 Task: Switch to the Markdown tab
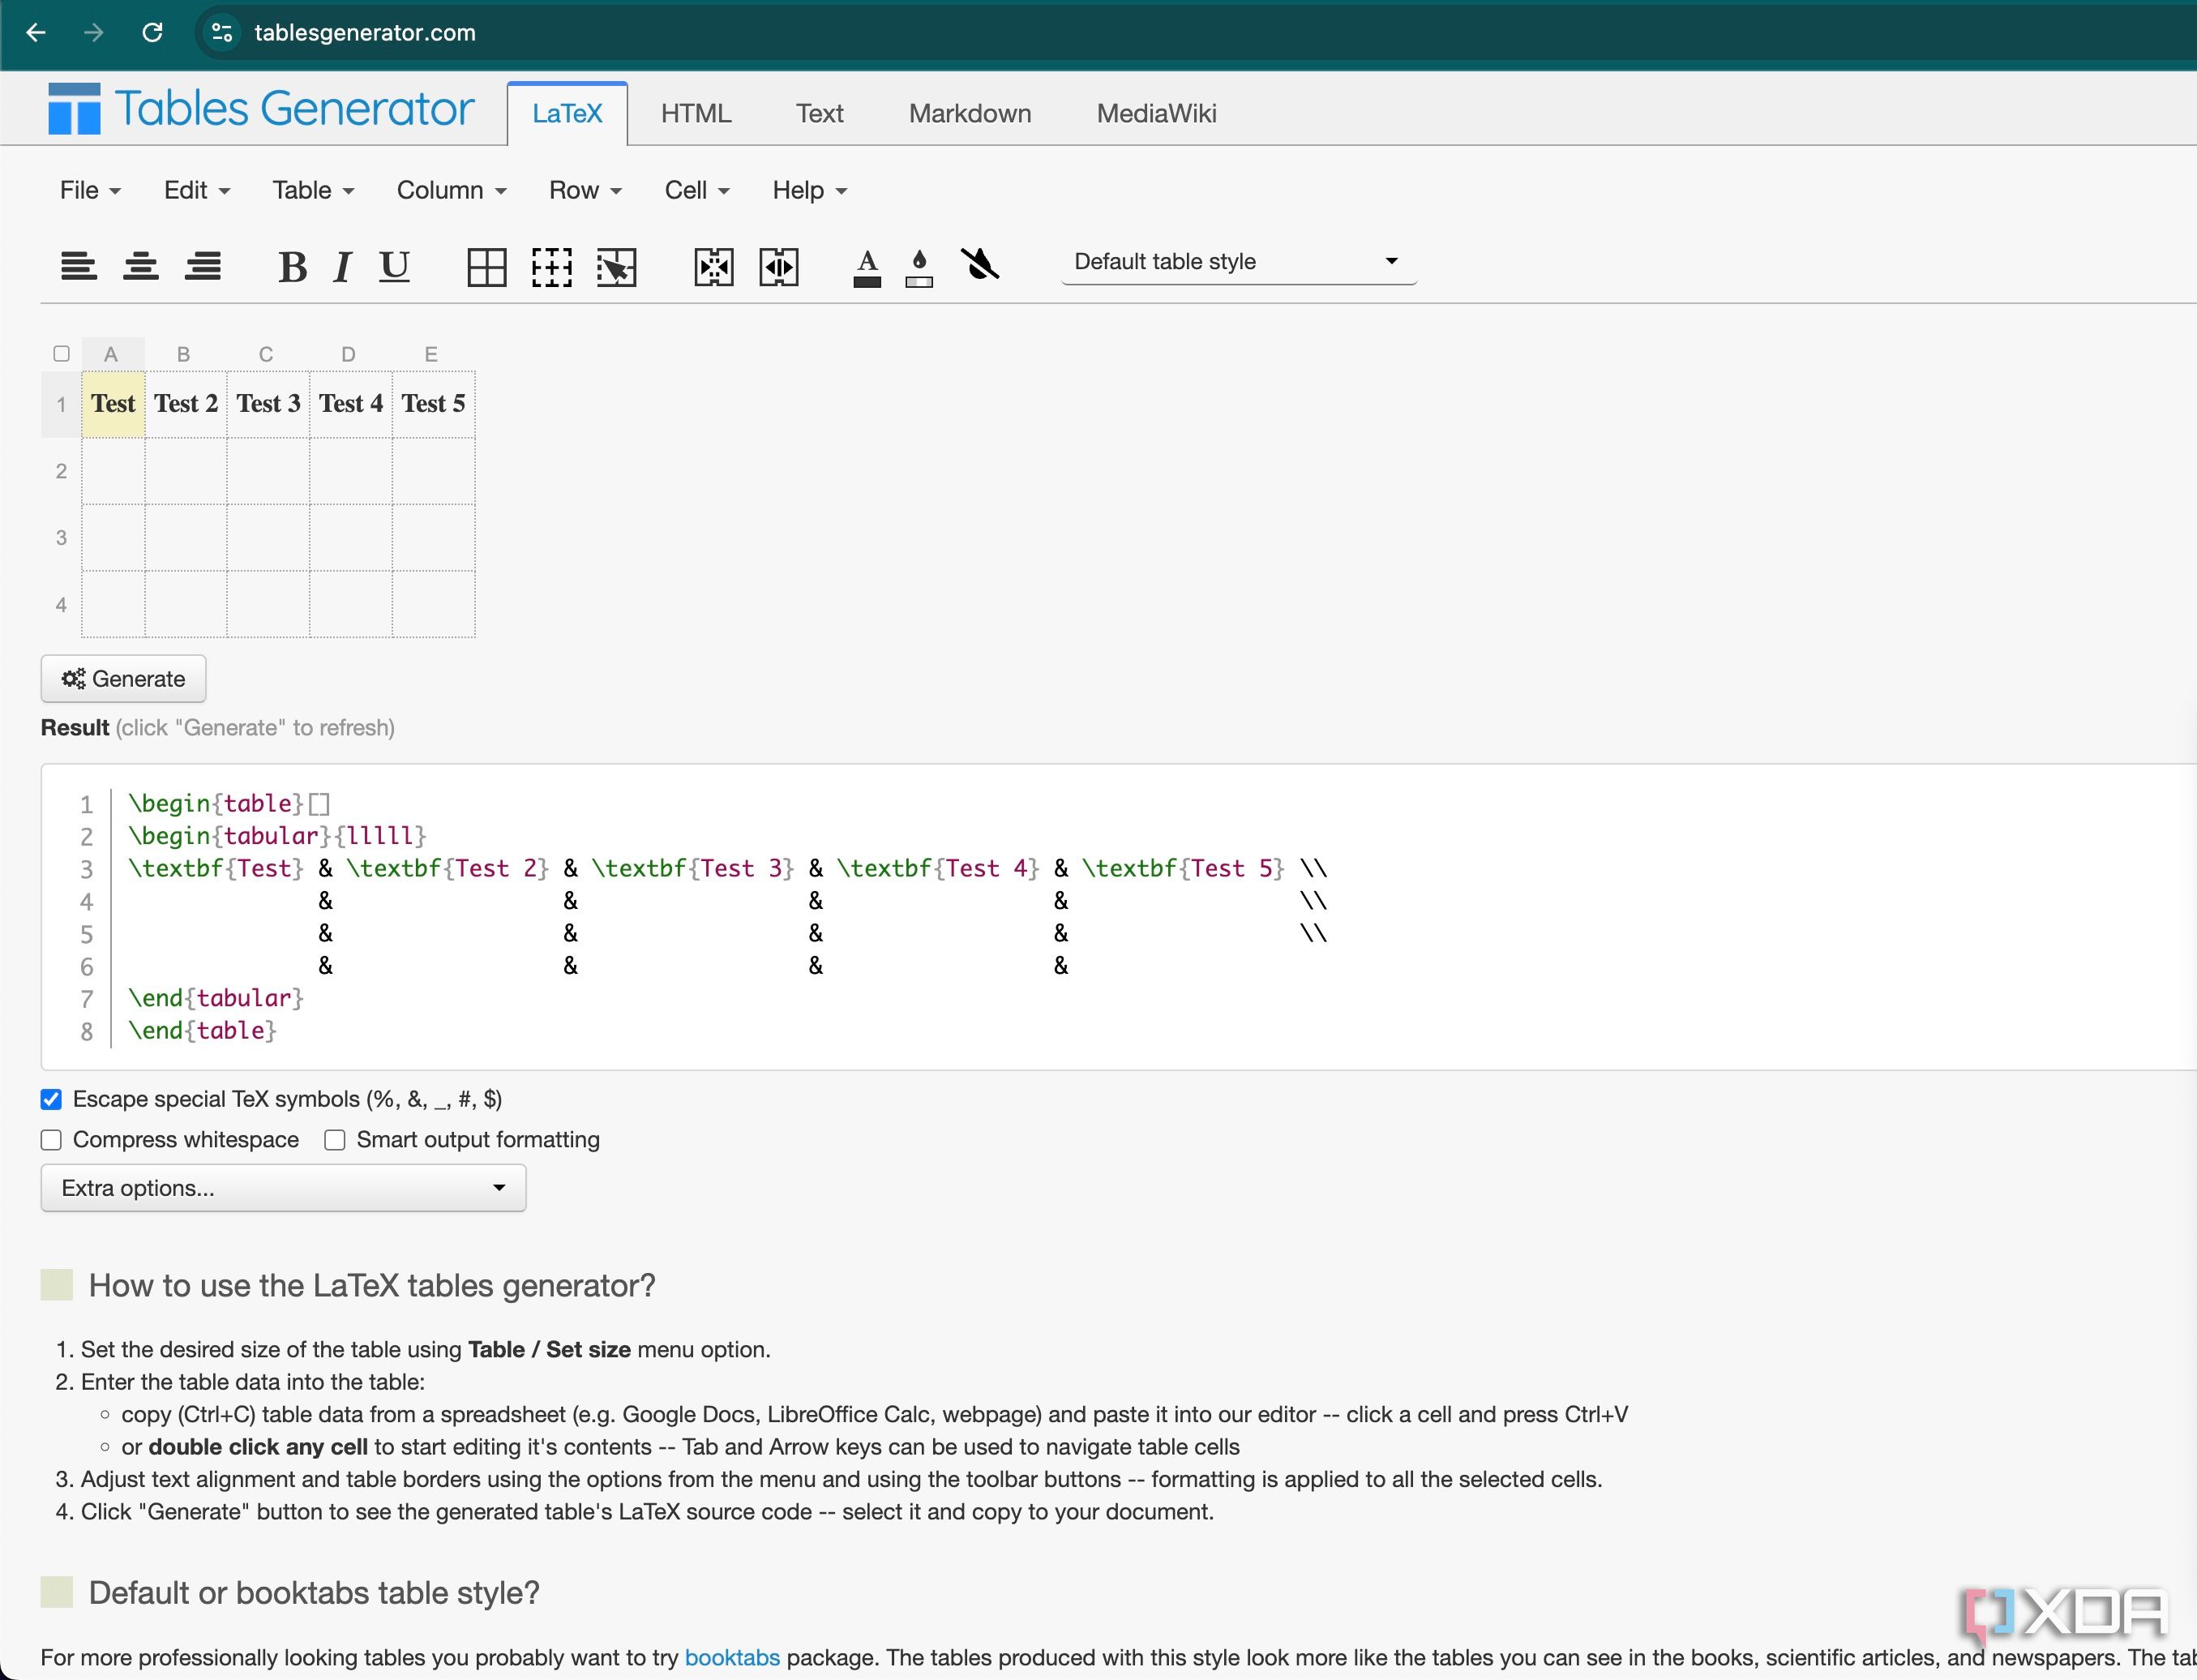(x=969, y=113)
